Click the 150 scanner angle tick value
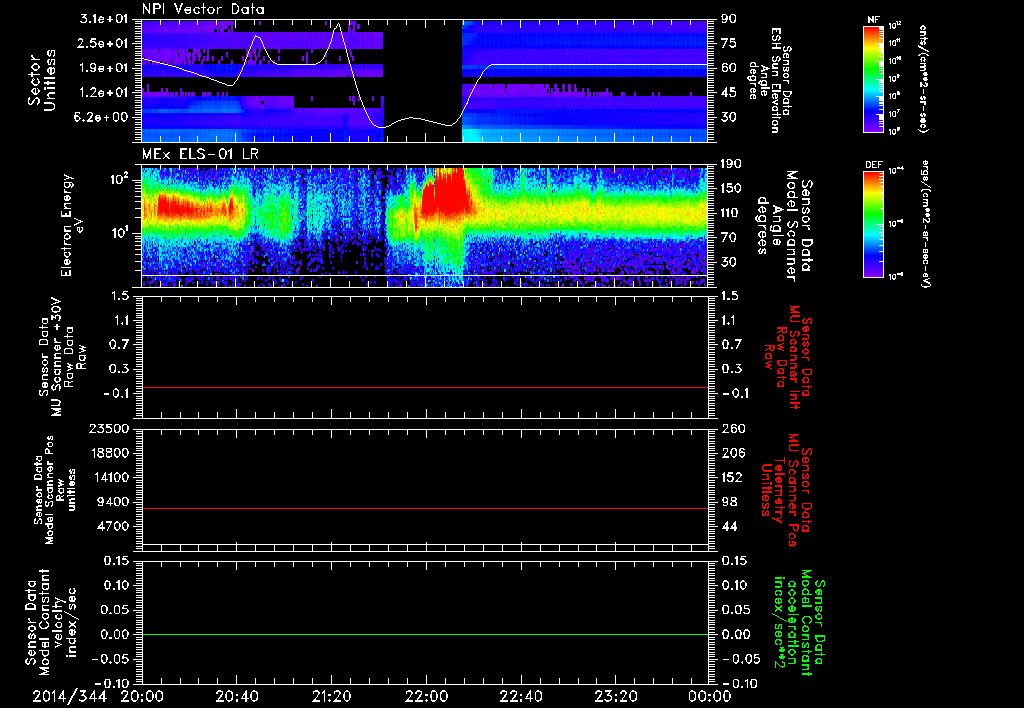The width and height of the screenshot is (1024, 708). coord(732,189)
